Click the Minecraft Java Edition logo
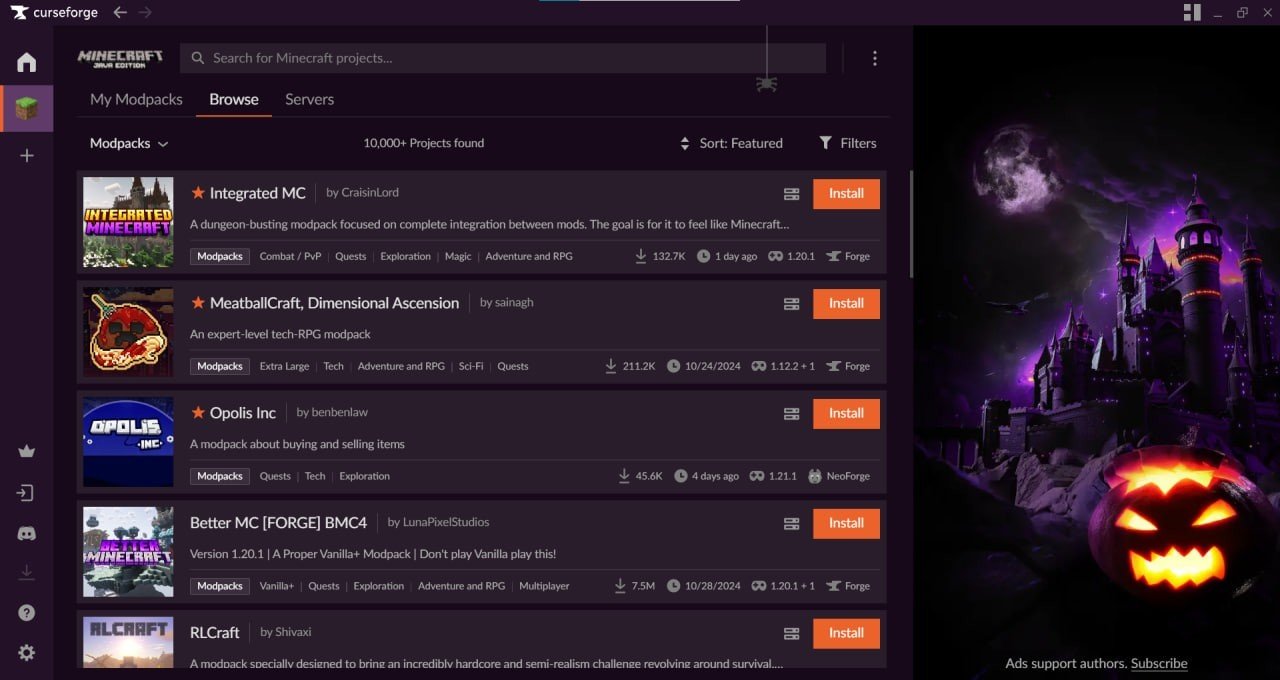Viewport: 1280px width, 680px height. click(120, 58)
